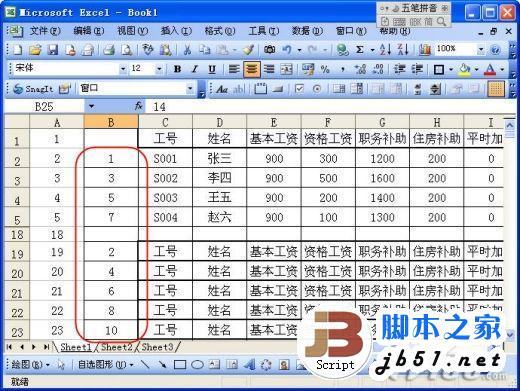Image resolution: width=520 pixels, height=391 pixels.
Task: Click the AutoSum sigma icon
Action: pyautogui.click(x=360, y=50)
